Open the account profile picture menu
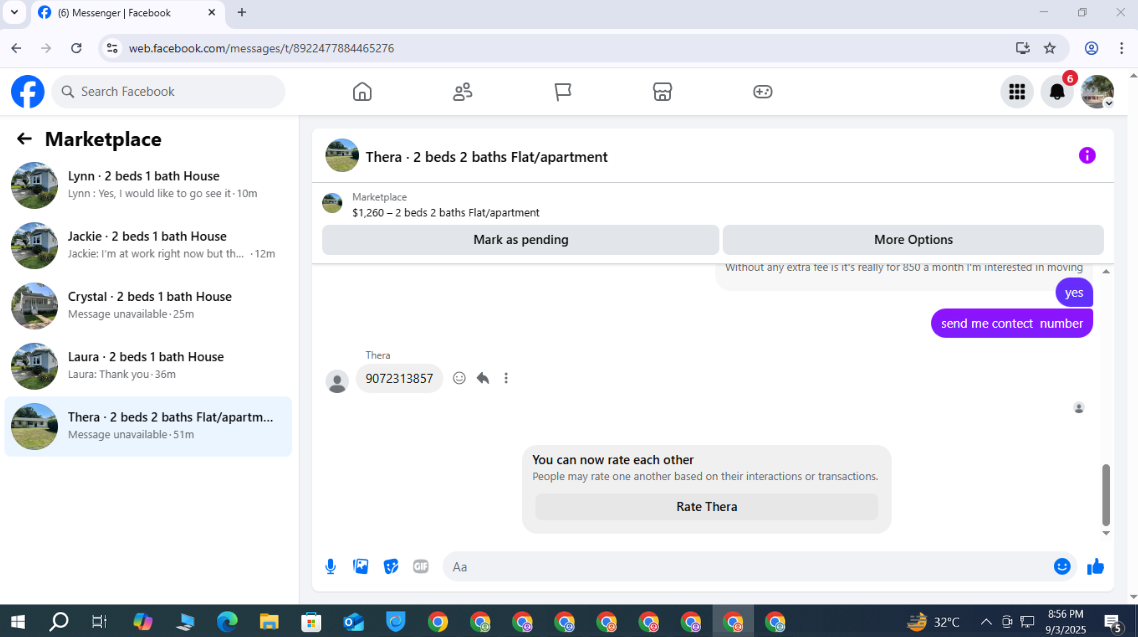Screen dimensions: 1138x637 click(1097, 91)
